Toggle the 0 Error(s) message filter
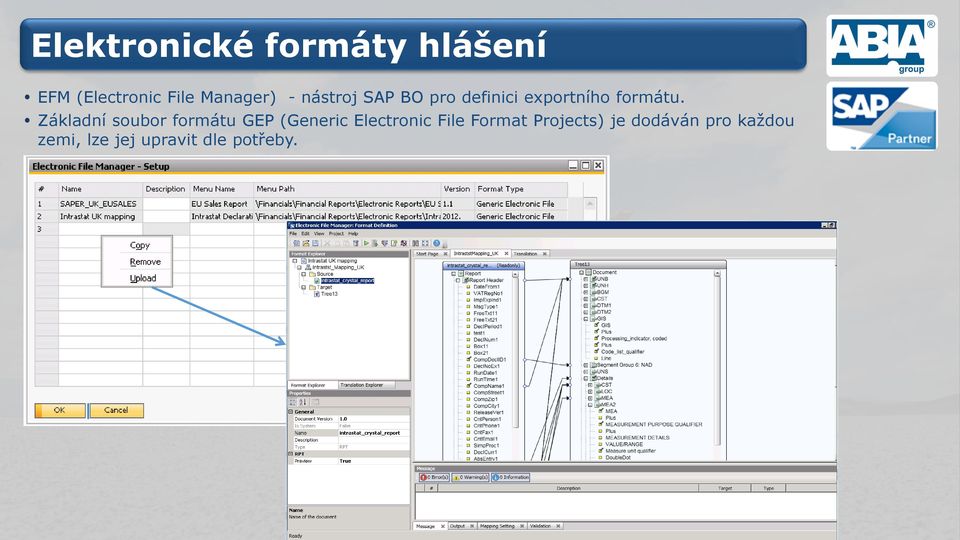The image size is (960, 540). [435, 477]
